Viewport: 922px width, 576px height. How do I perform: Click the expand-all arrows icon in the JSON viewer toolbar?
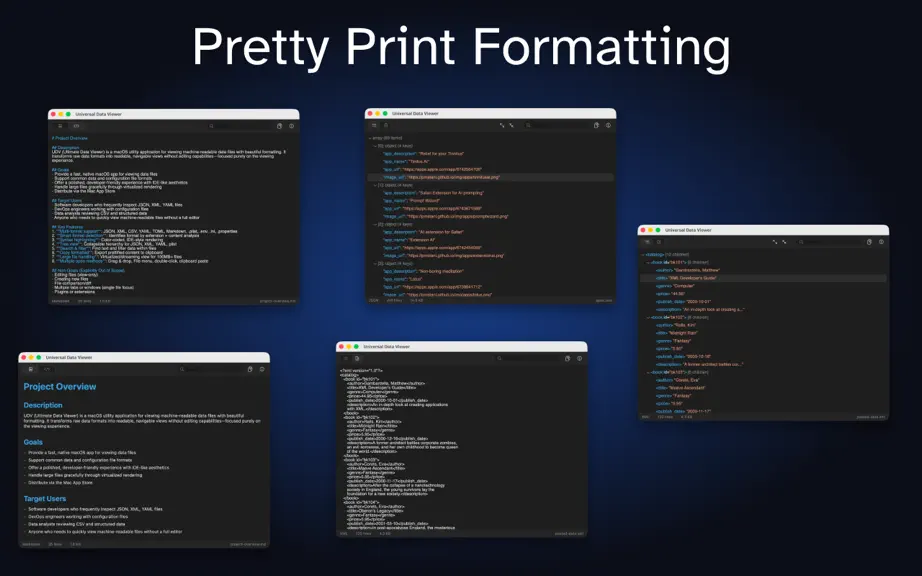(x=502, y=125)
